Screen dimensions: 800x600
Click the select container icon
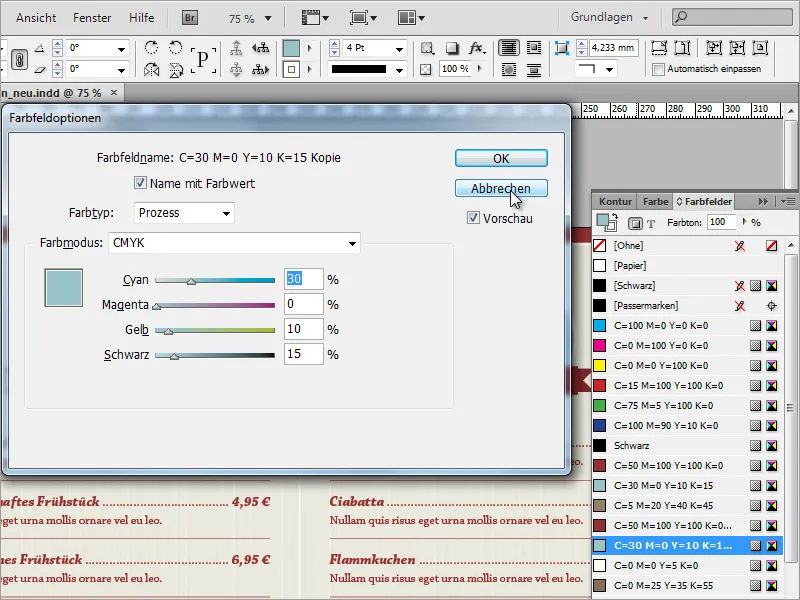[236, 48]
